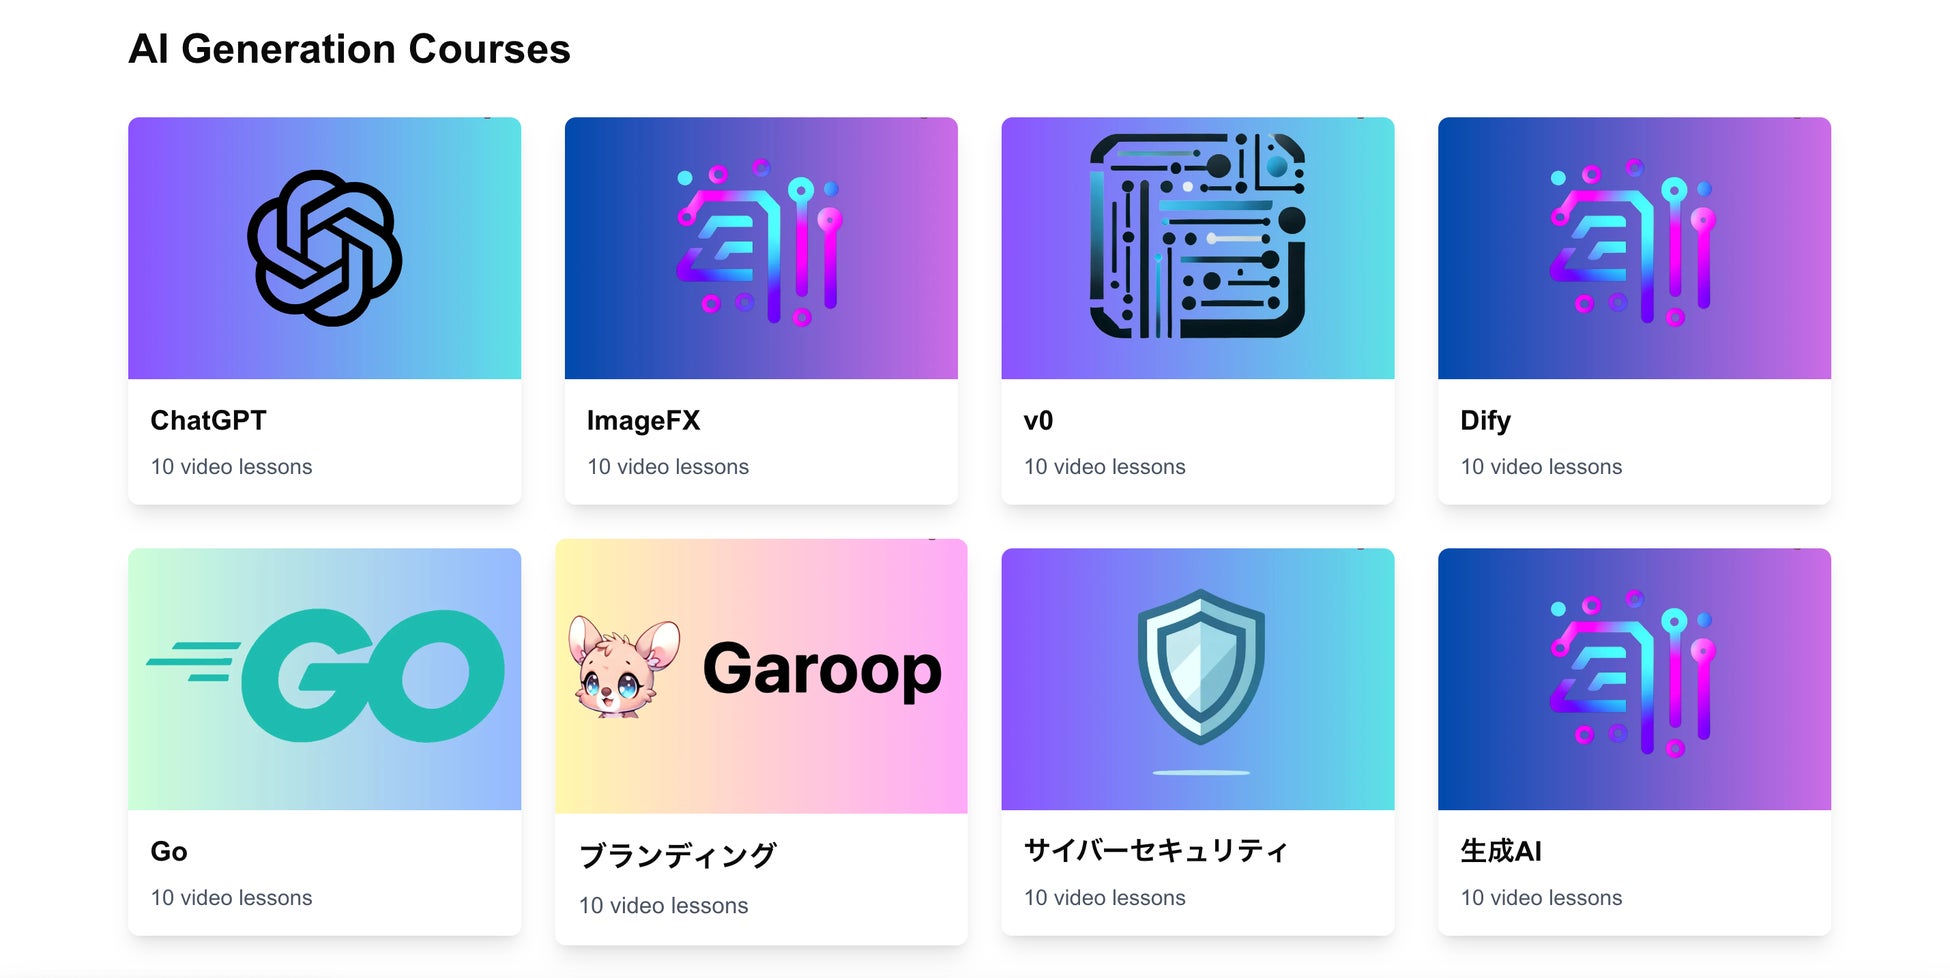Click the AI logo on 生成AI card
Screen dimensions: 1950x978
pyautogui.click(x=1633, y=673)
